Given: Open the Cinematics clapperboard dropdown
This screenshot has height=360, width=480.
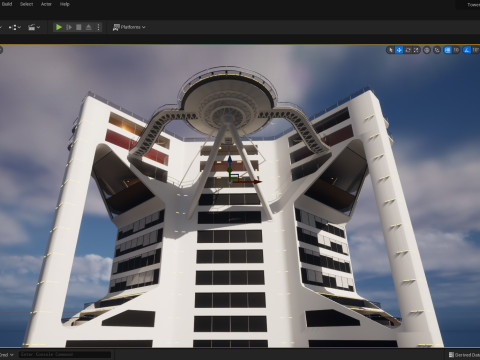Looking at the screenshot, I should pyautogui.click(x=34, y=27).
